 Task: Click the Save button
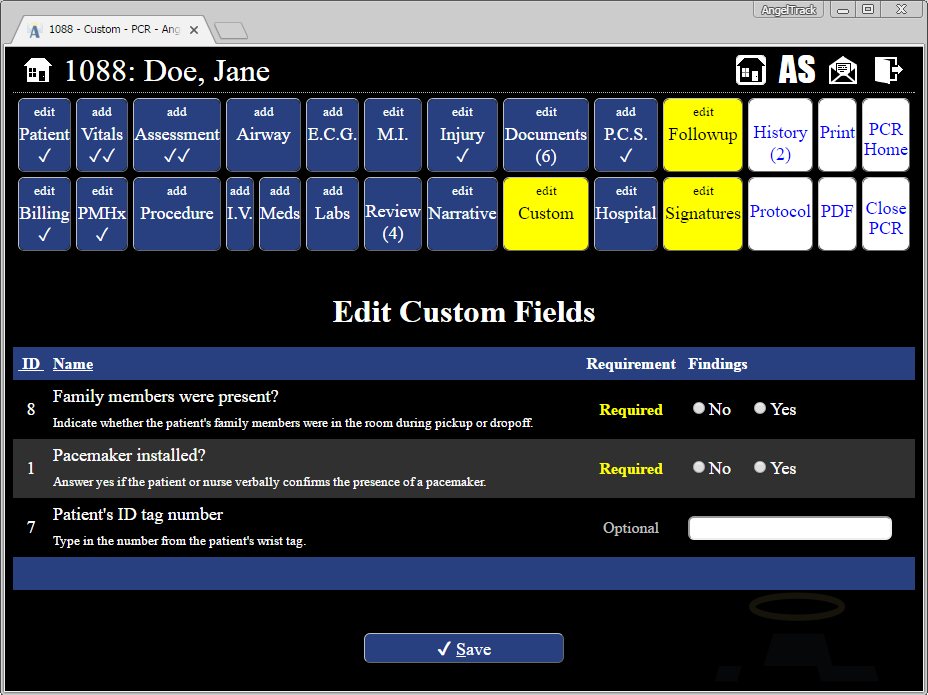[463, 648]
